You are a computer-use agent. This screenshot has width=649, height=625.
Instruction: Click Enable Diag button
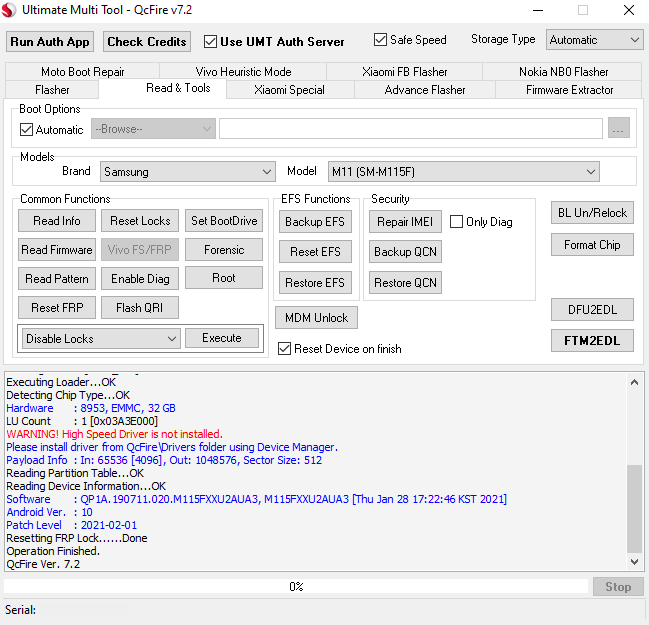click(140, 279)
